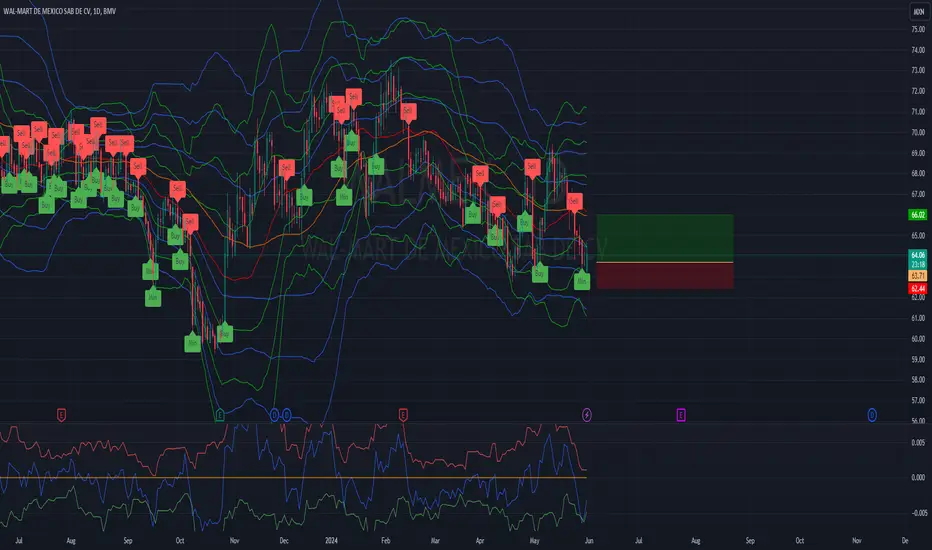Click the 2024 label on time axis

[x=331, y=540]
